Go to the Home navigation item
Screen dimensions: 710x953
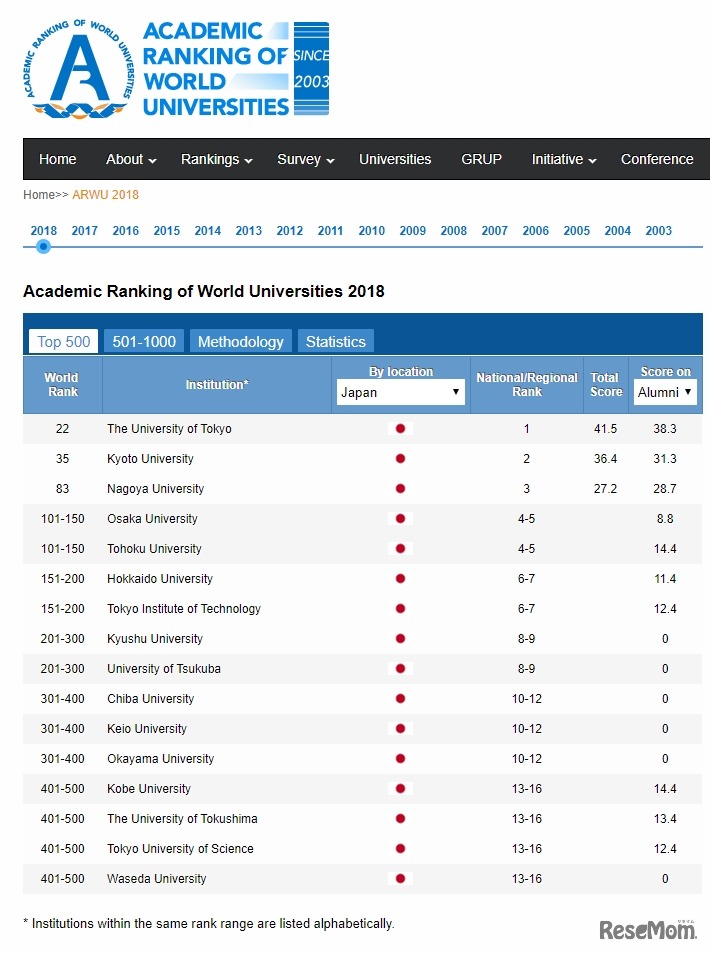[58, 159]
